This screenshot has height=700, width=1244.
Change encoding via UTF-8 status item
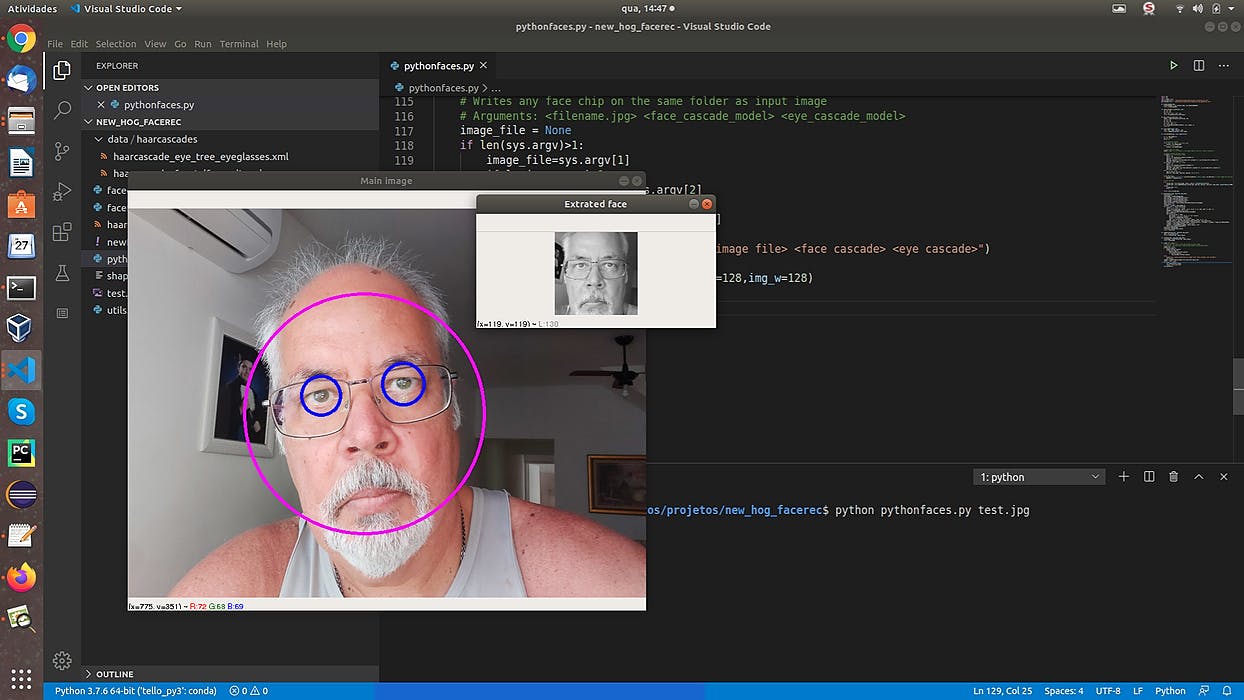pos(1108,690)
